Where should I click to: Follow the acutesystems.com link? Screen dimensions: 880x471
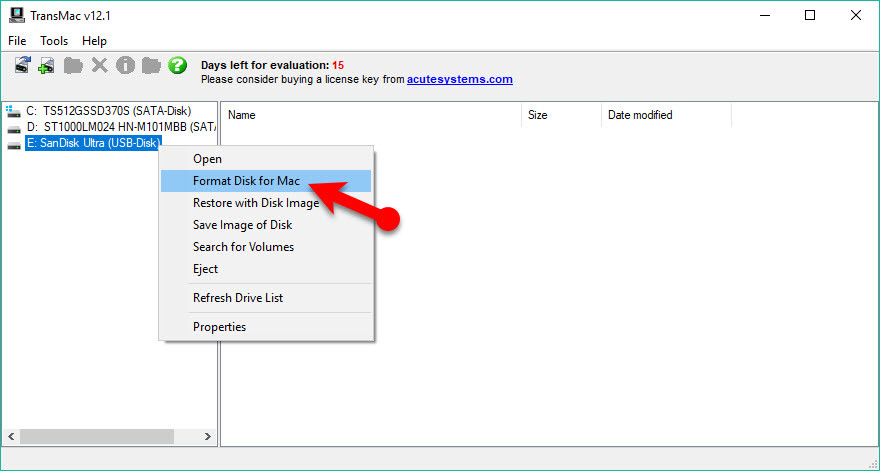coord(460,79)
